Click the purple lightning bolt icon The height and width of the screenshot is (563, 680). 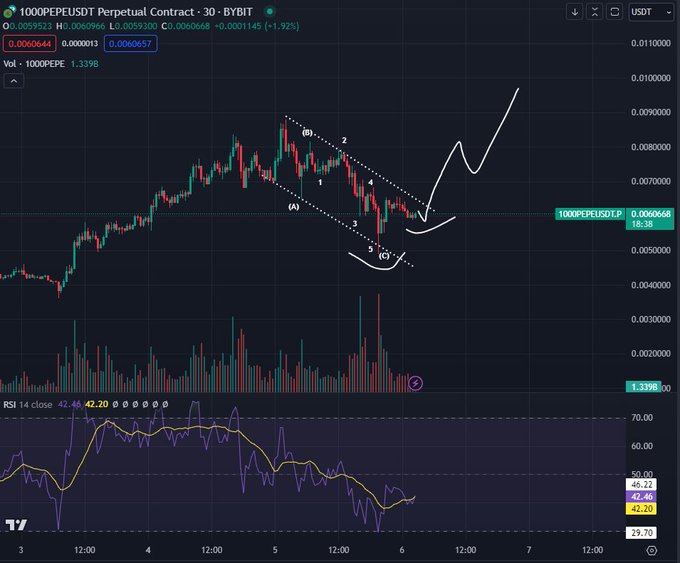[415, 383]
